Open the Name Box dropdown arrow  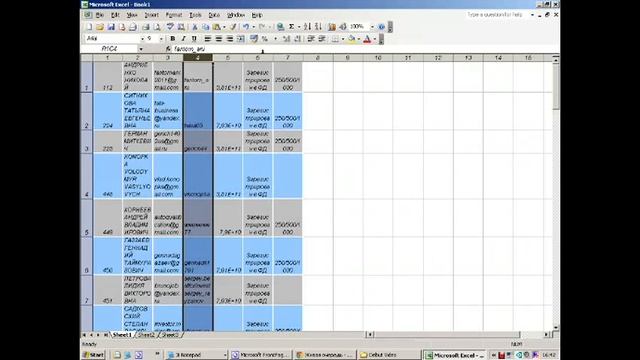pyautogui.click(x=141, y=49)
